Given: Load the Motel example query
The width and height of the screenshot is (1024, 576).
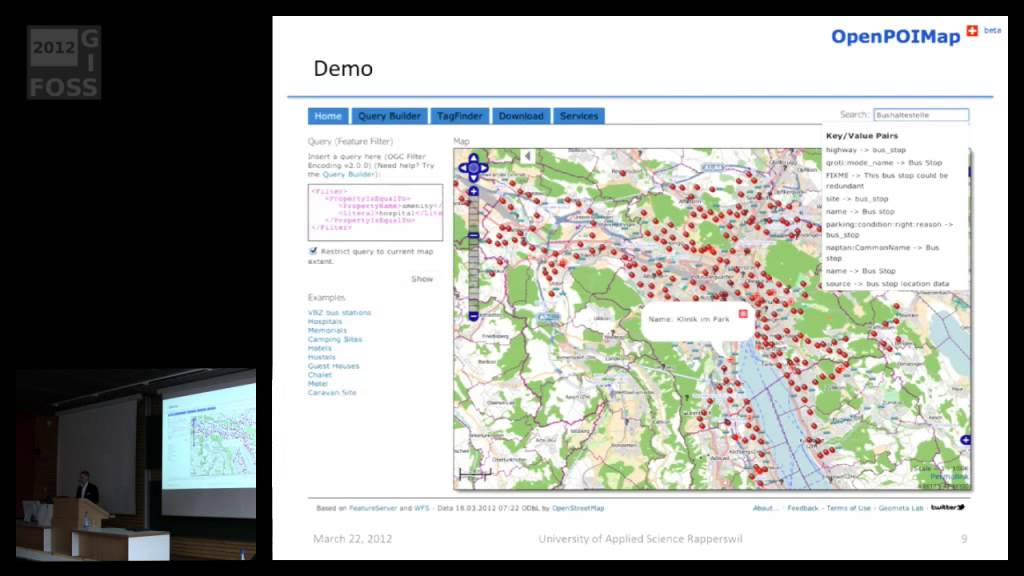Looking at the screenshot, I should (318, 384).
